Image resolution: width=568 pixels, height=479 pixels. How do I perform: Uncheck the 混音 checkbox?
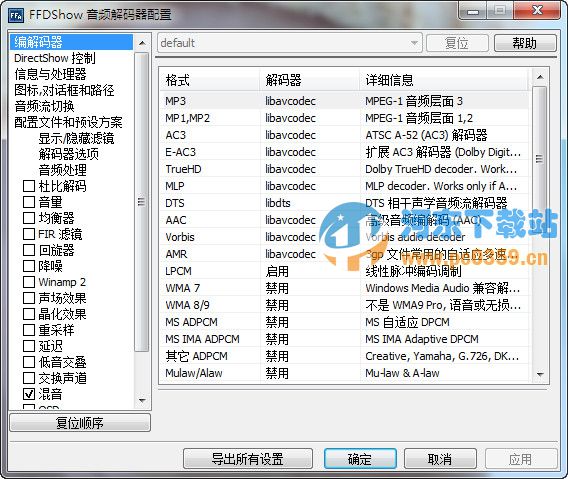pos(29,394)
